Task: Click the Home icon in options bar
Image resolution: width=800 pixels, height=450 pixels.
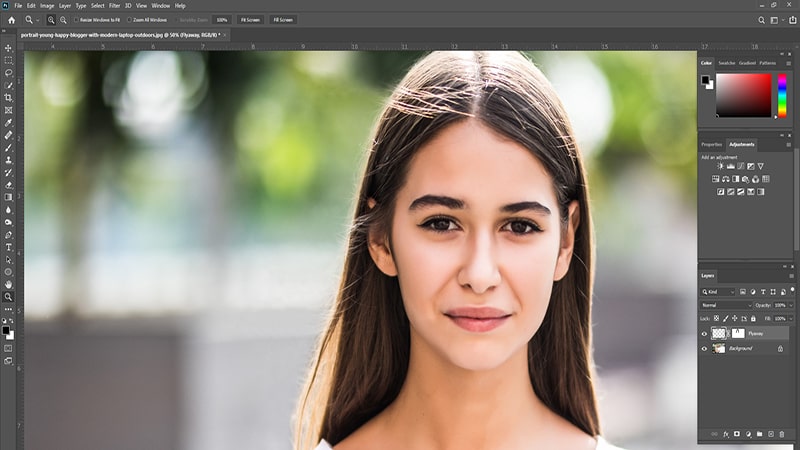Action: [x=11, y=19]
